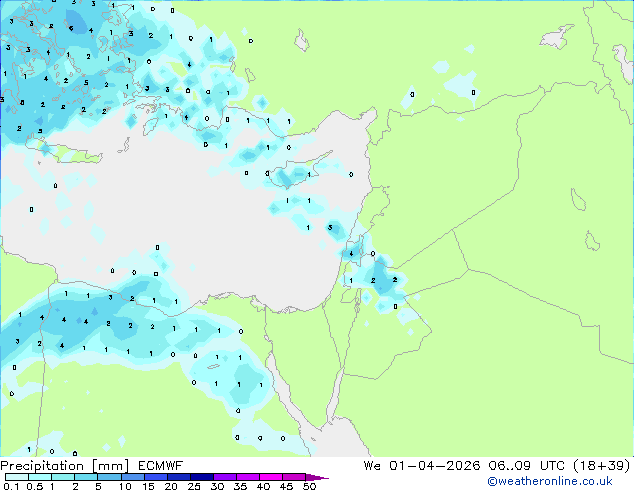Image resolution: width=634 pixels, height=490 pixels.
Task: Click the 5–10 mm legend color box
Action: point(110,477)
